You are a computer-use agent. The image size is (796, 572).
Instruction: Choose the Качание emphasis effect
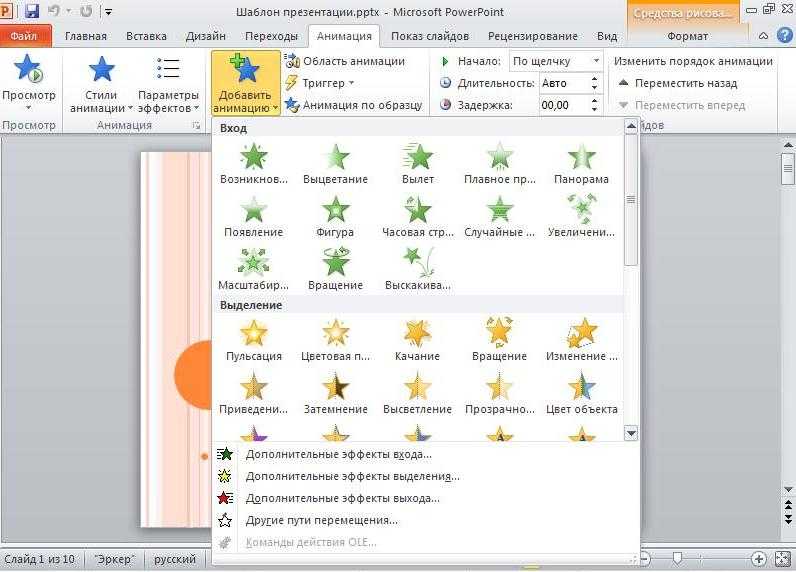tap(417, 340)
